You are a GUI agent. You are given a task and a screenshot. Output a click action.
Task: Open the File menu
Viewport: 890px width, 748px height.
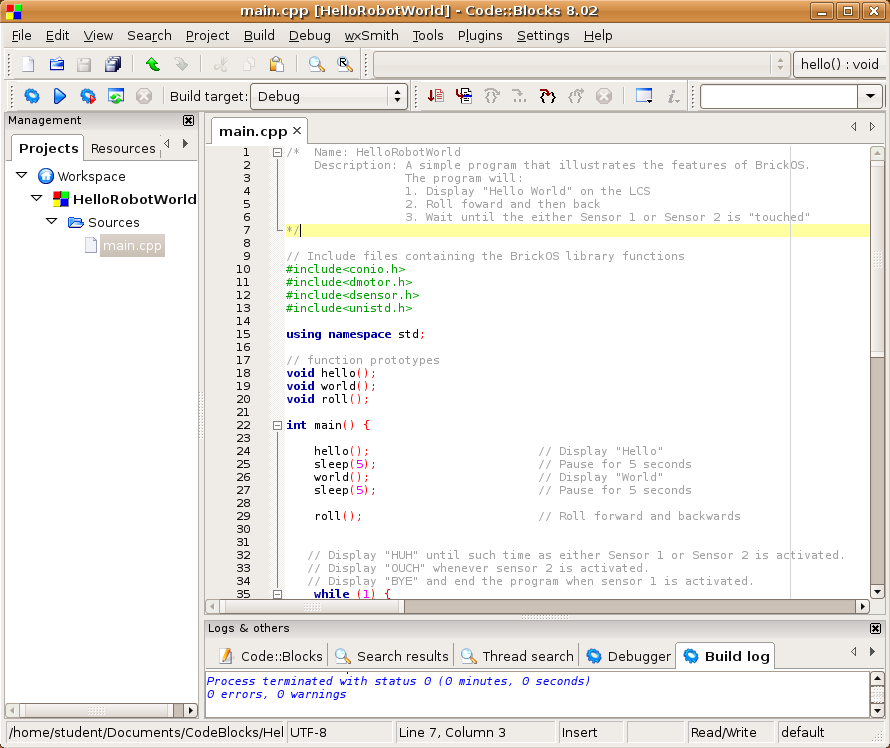click(x=22, y=36)
